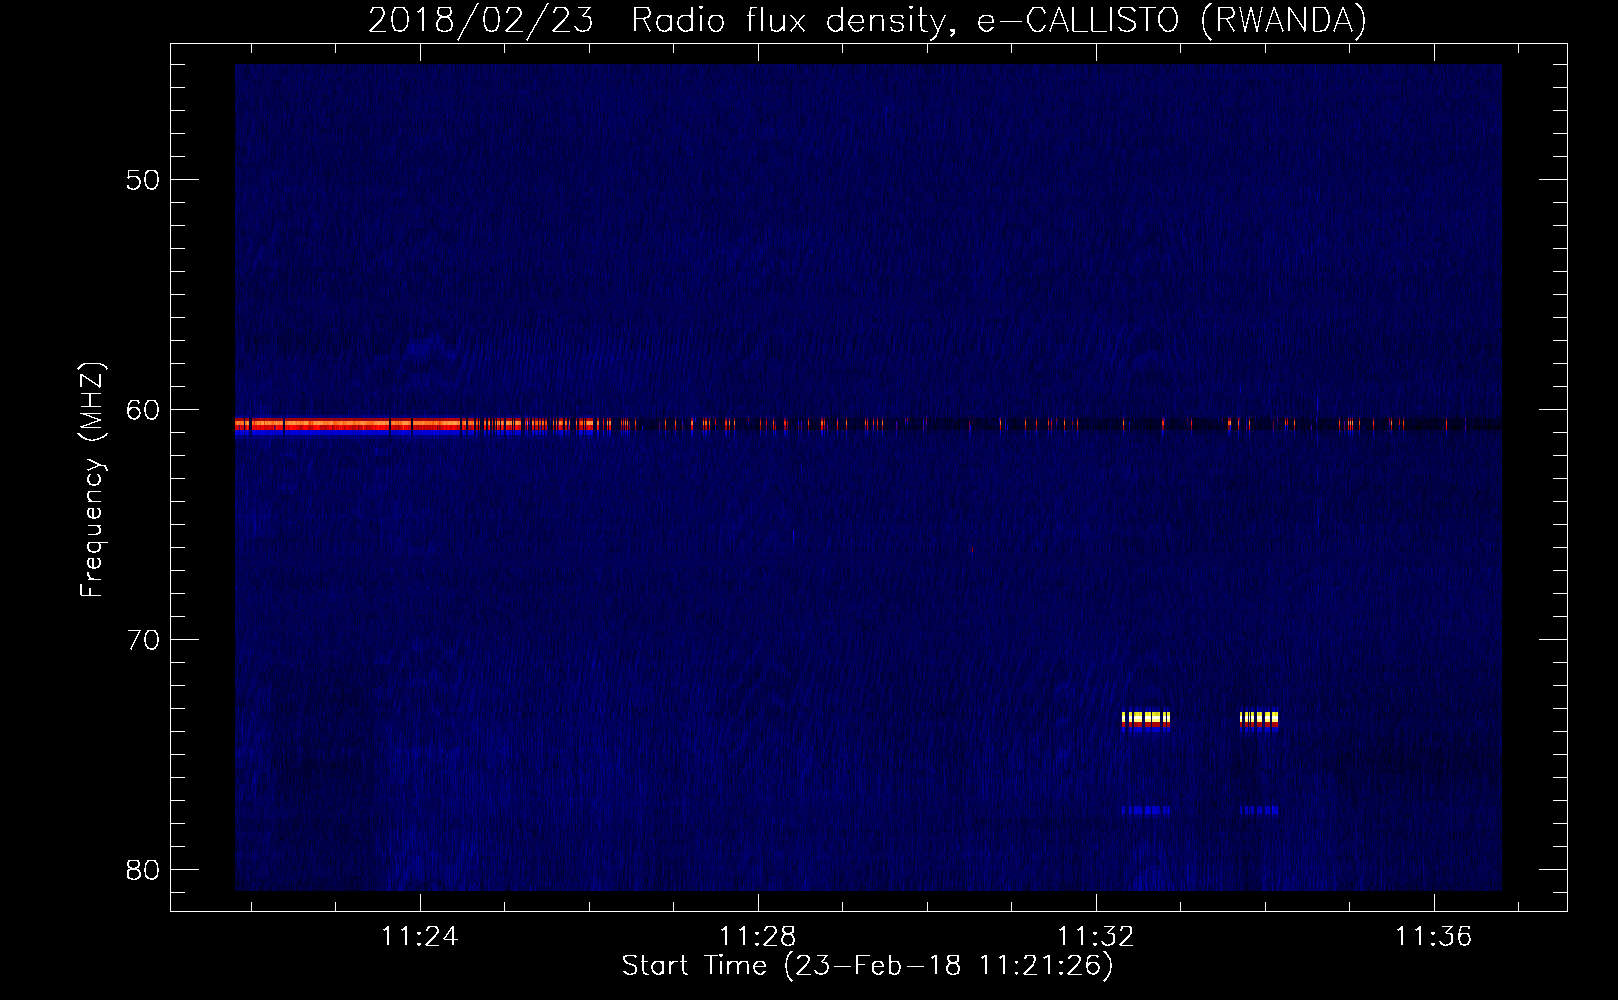Click the '11:24' time tick label
The image size is (1618, 1000).
click(x=420, y=936)
